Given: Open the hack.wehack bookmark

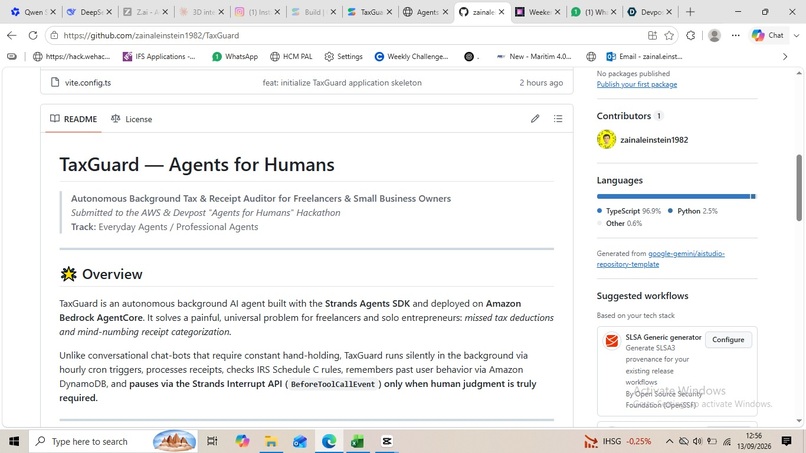Looking at the screenshot, I should tap(71, 57).
